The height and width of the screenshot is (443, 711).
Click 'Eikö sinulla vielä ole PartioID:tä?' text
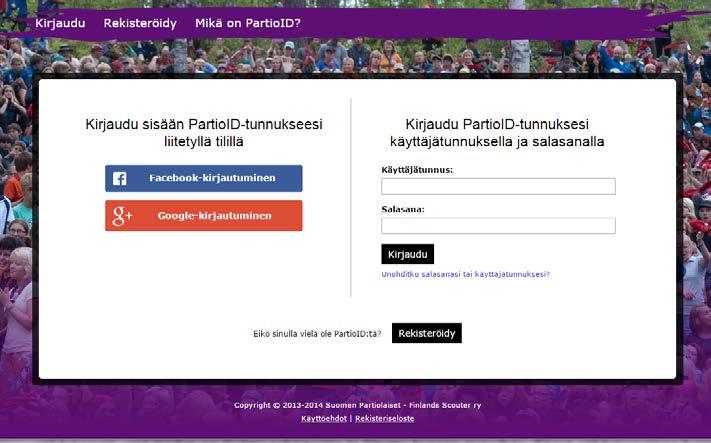tap(317, 334)
